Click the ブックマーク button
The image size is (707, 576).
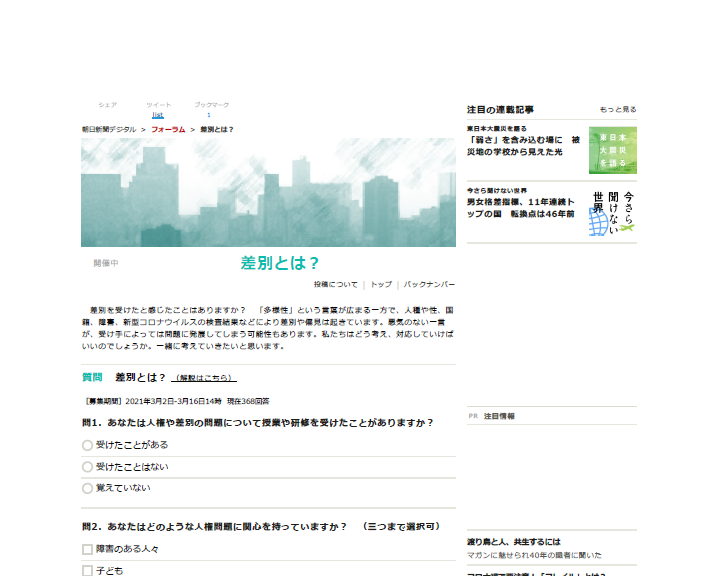coord(211,105)
